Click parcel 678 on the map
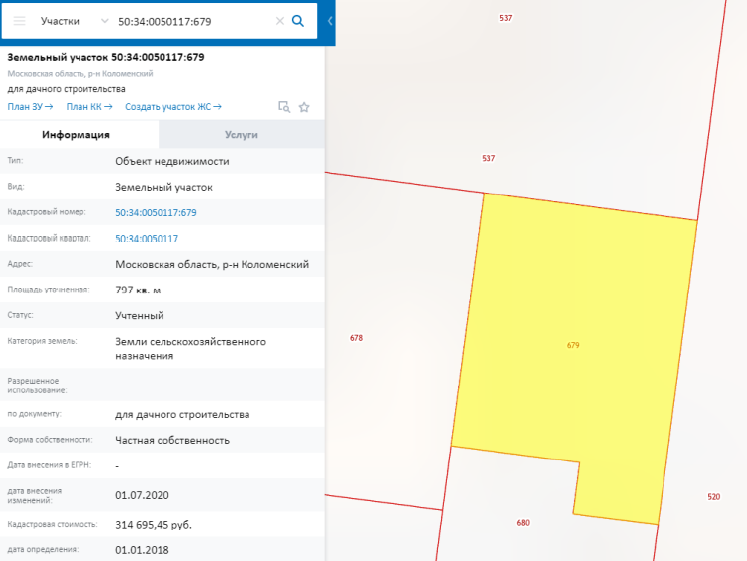Image resolution: width=747 pixels, height=561 pixels. pyautogui.click(x=380, y=338)
